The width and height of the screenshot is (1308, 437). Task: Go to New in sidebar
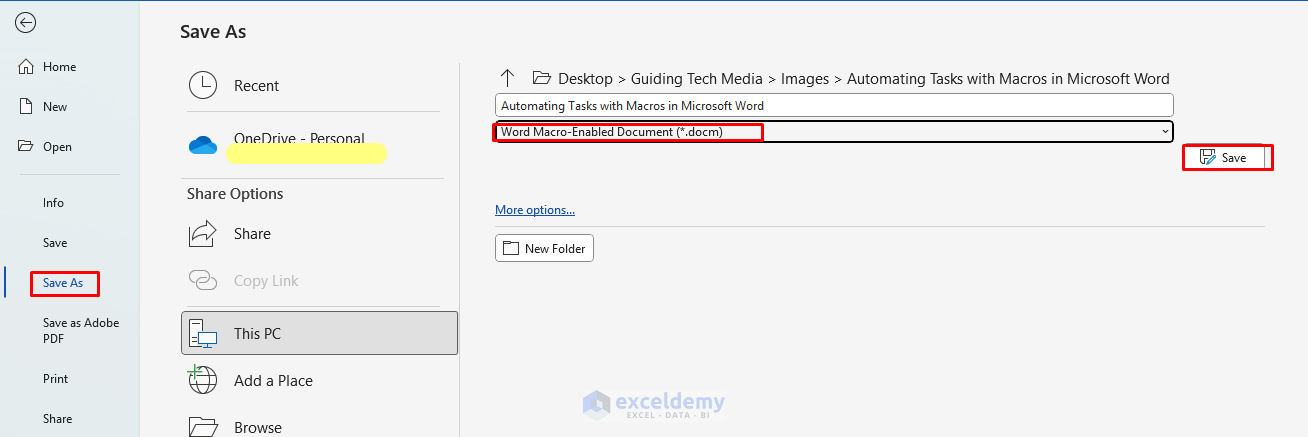pos(55,107)
